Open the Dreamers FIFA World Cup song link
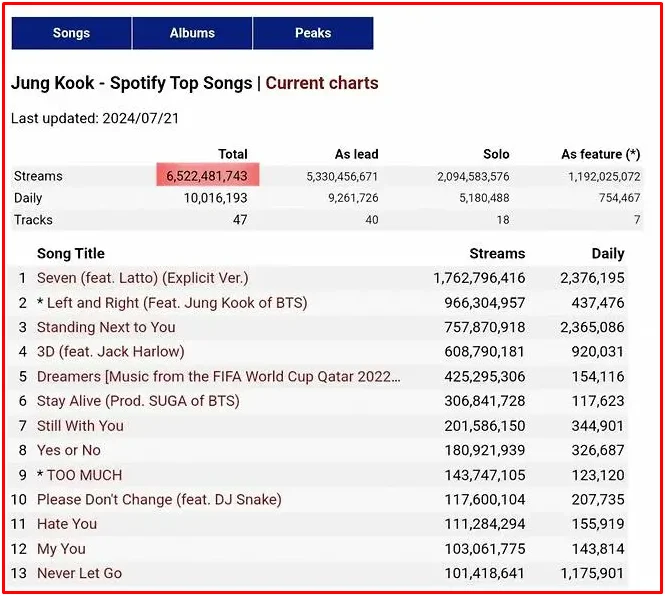Screen dimensions: 665x596 tap(218, 377)
